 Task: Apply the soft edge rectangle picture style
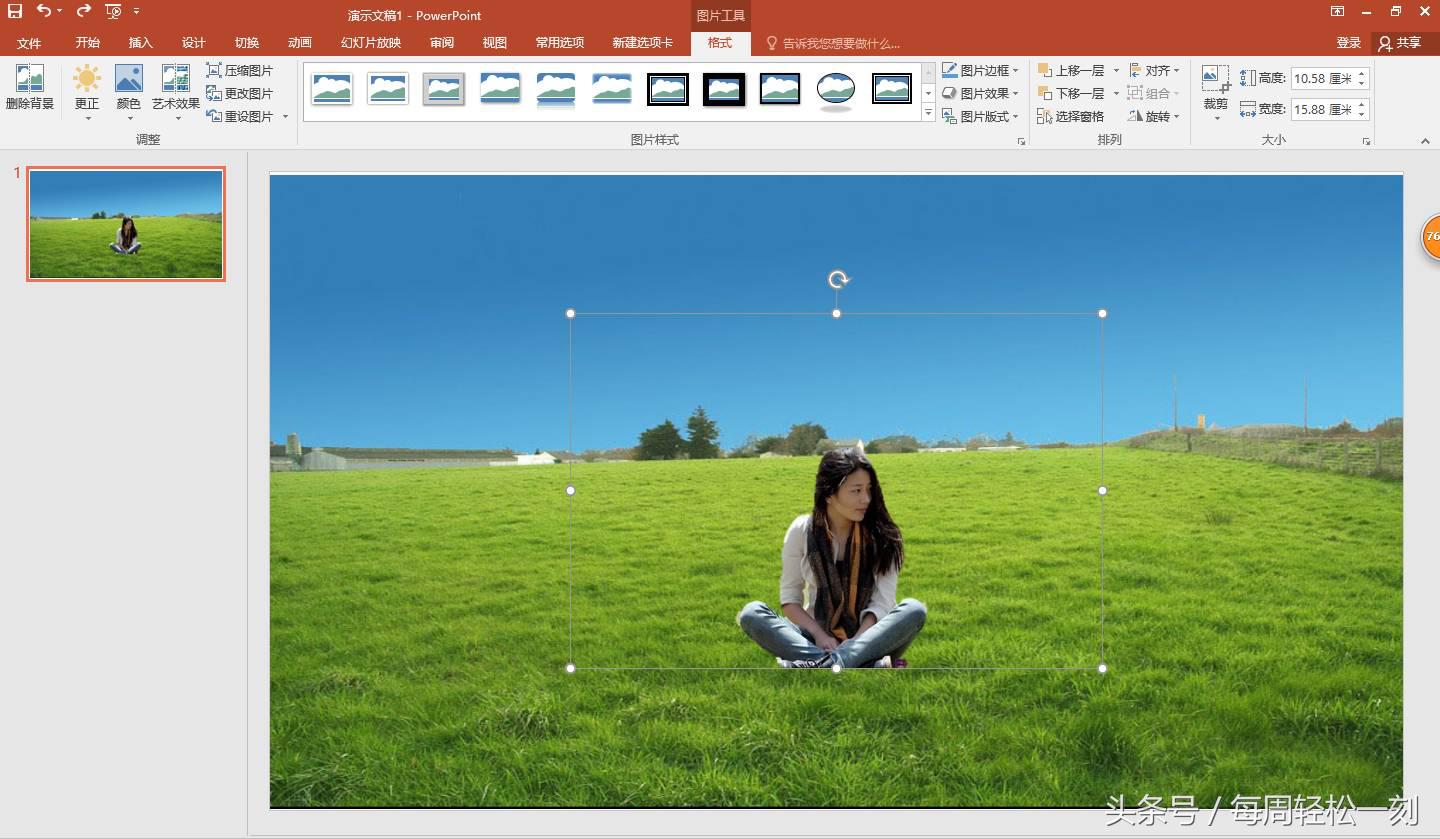coord(611,89)
